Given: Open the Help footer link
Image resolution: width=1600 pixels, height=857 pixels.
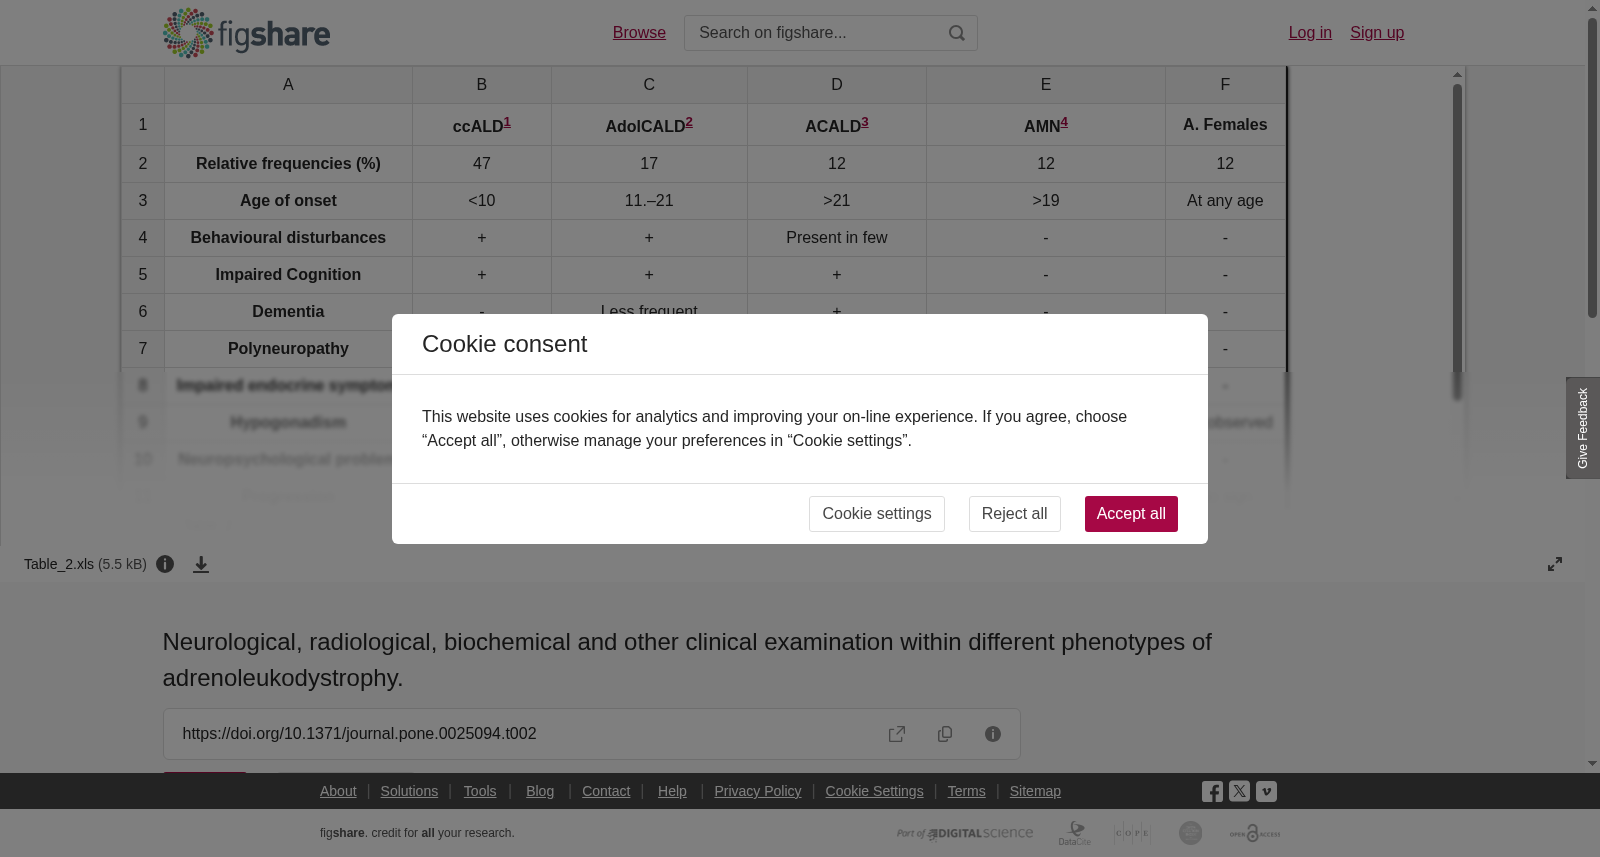Looking at the screenshot, I should (672, 791).
